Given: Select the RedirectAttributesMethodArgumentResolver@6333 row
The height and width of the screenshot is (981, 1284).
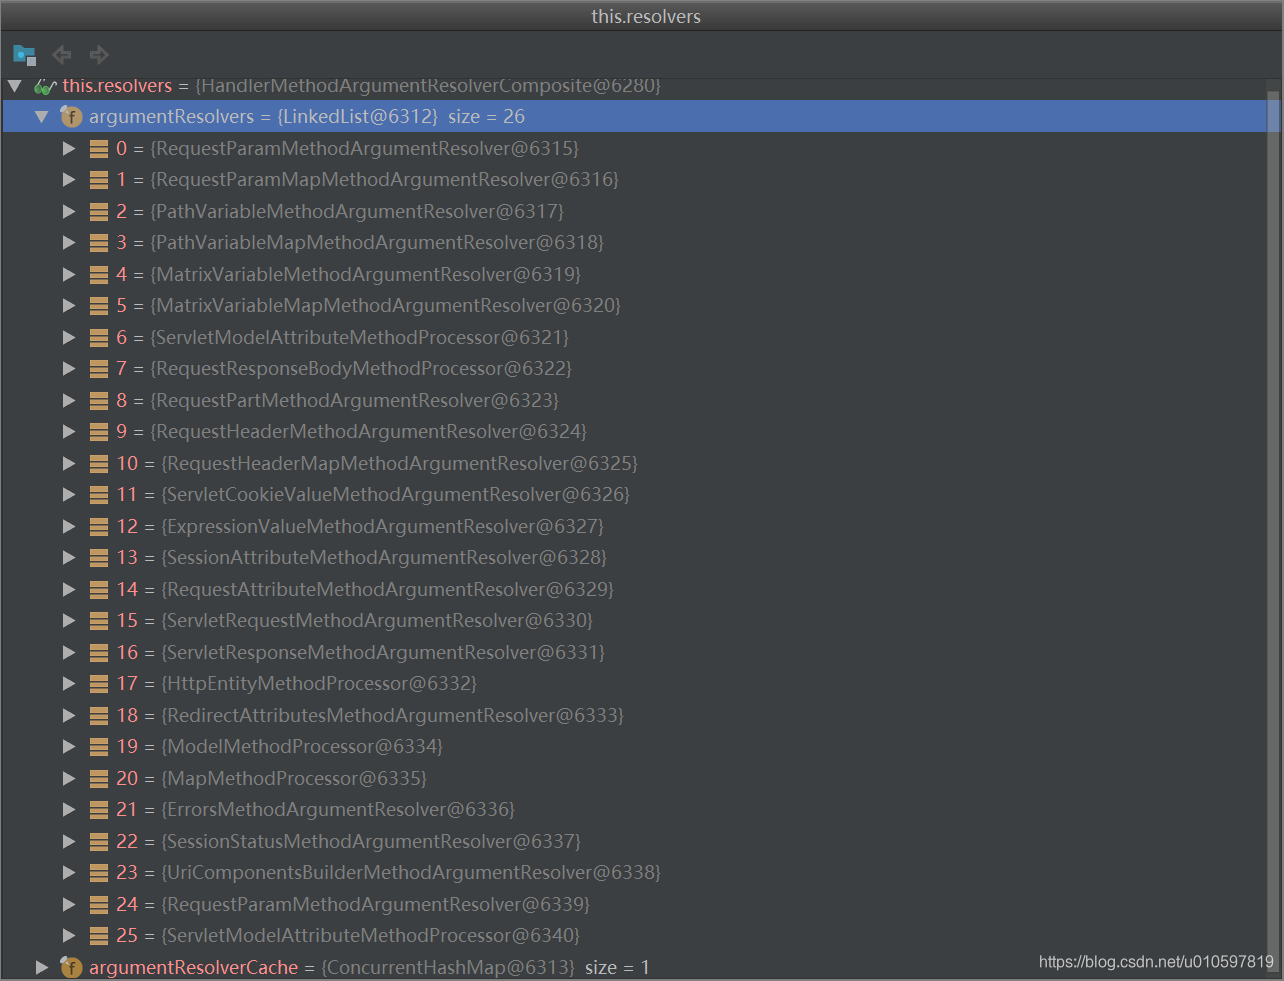Looking at the screenshot, I should (x=634, y=716).
